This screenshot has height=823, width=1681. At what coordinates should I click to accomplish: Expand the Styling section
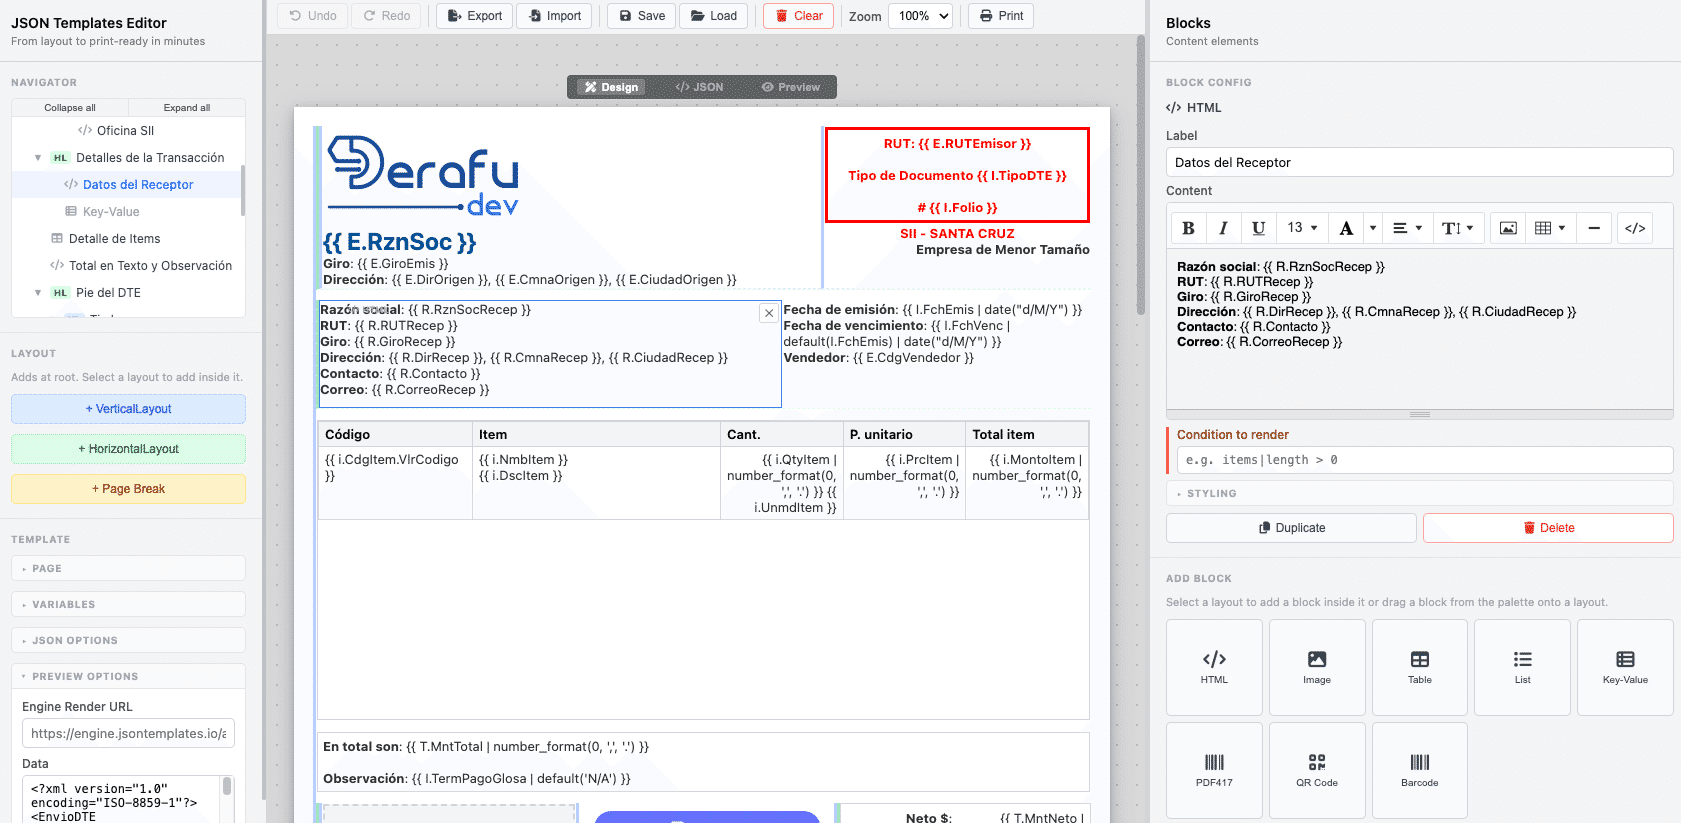tap(1419, 493)
